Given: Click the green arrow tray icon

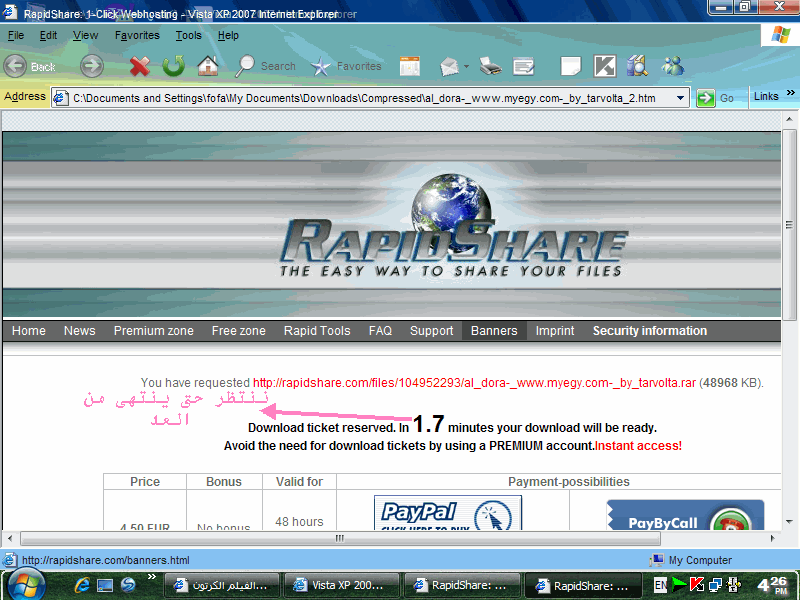Looking at the screenshot, I should point(679,584).
